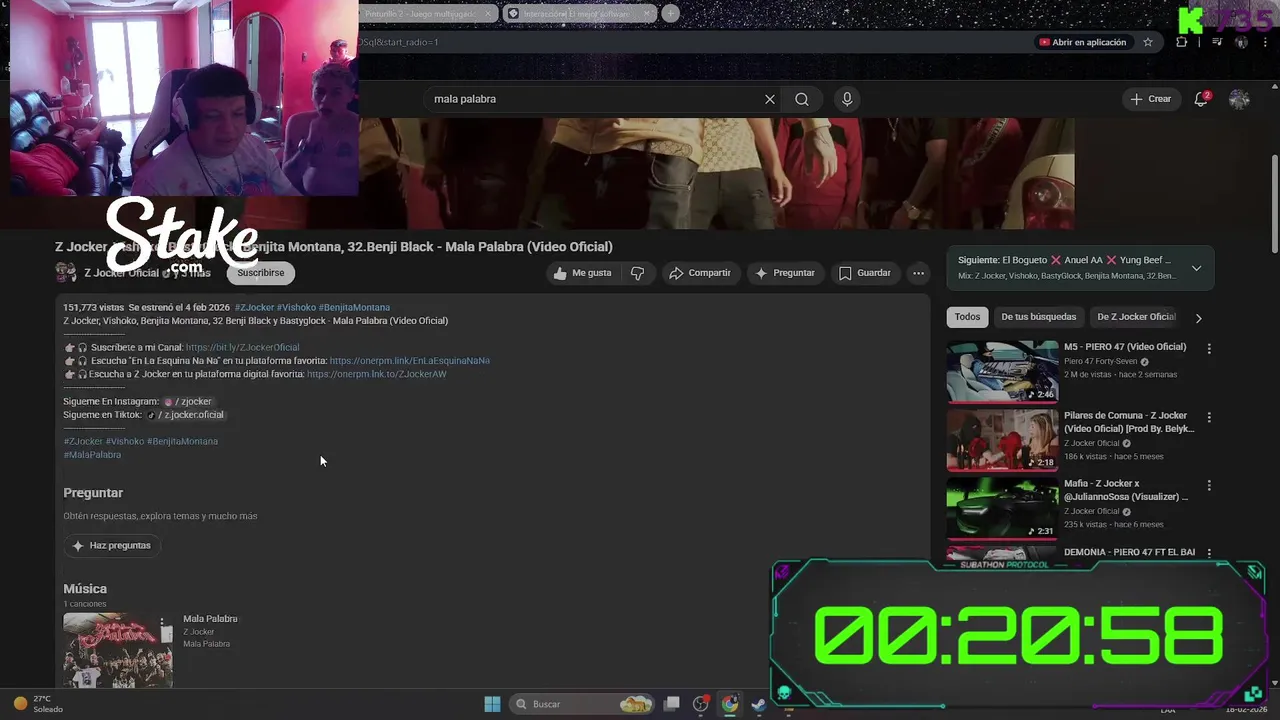Start voice search with the microphone

847,99
